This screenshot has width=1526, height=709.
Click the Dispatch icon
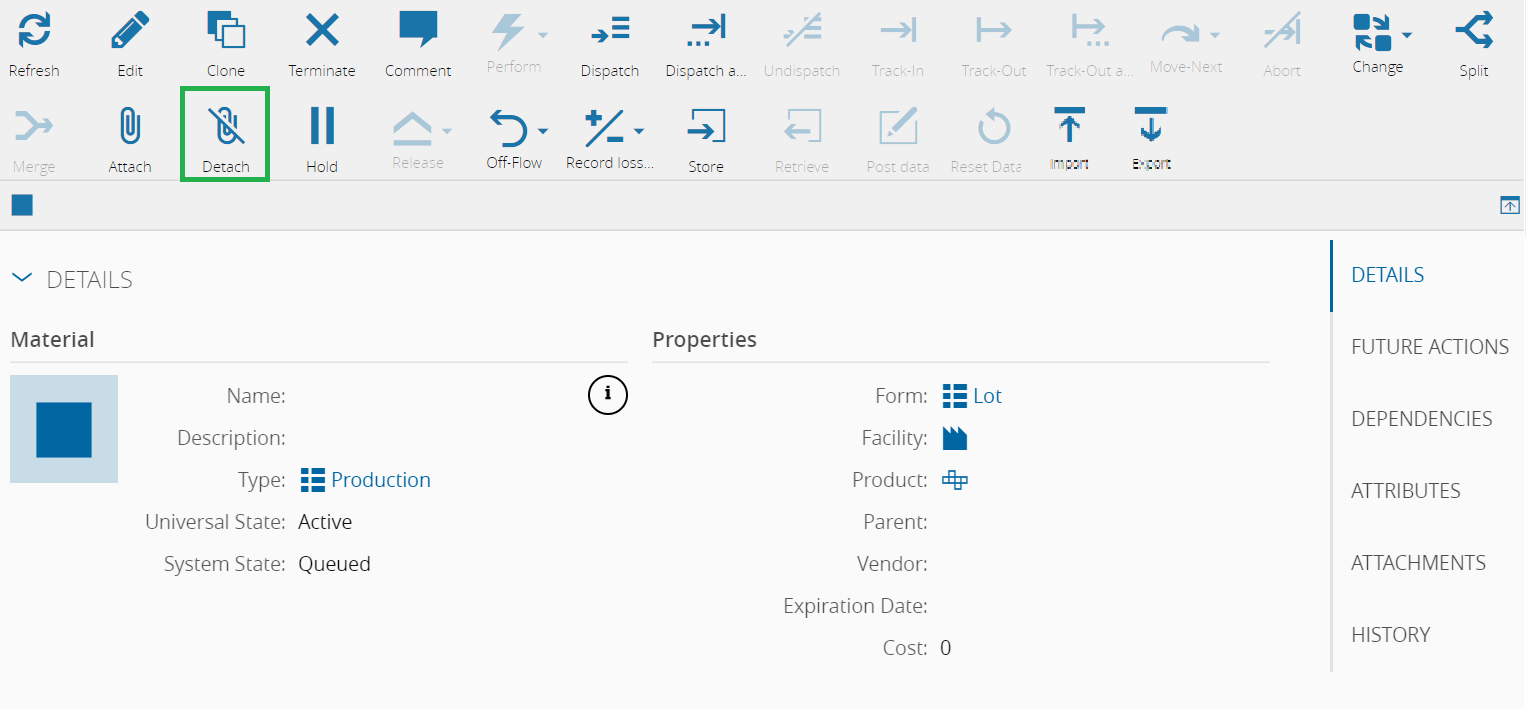pos(610,31)
